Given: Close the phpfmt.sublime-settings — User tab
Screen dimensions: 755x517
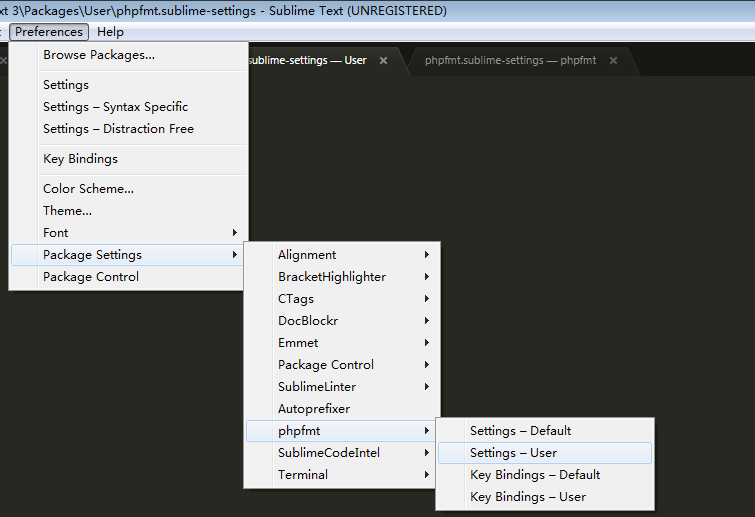Looking at the screenshot, I should (383, 61).
